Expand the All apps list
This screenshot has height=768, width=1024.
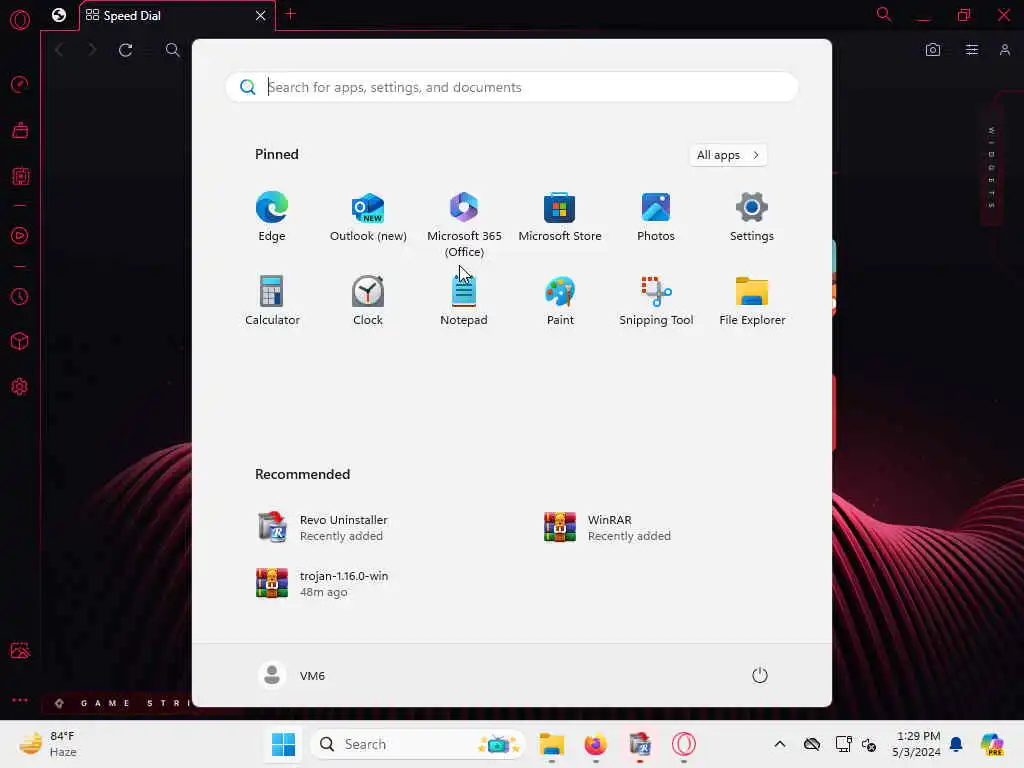tap(728, 155)
